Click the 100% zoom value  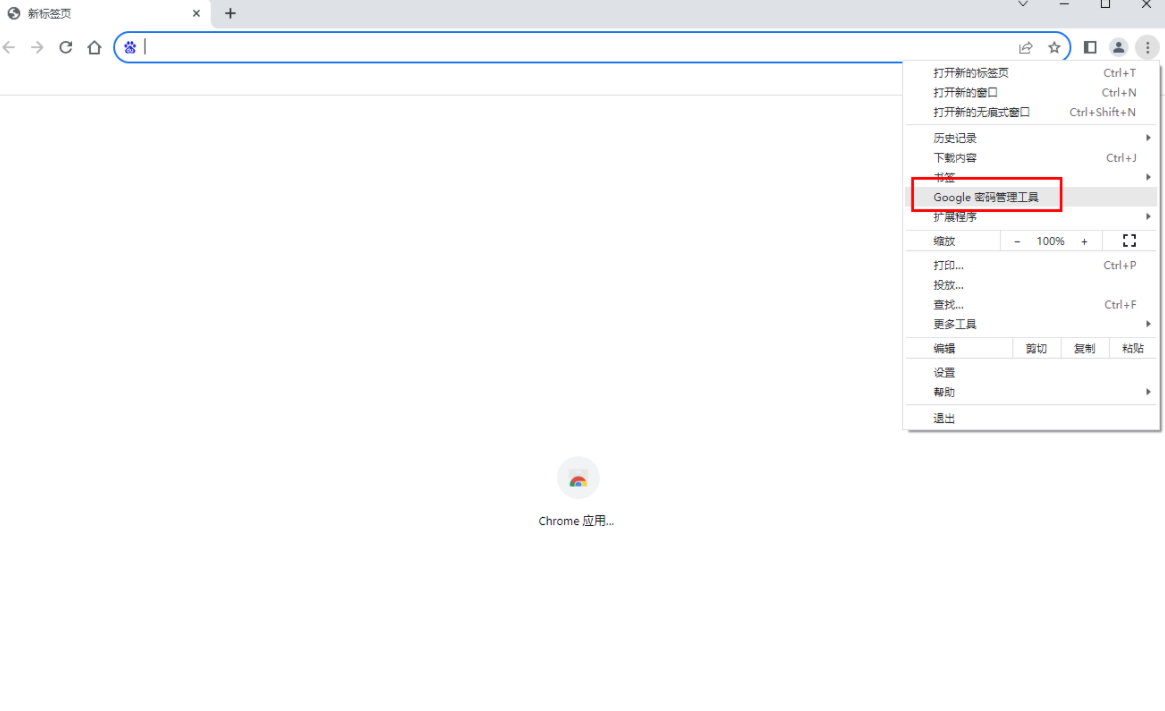(x=1051, y=241)
